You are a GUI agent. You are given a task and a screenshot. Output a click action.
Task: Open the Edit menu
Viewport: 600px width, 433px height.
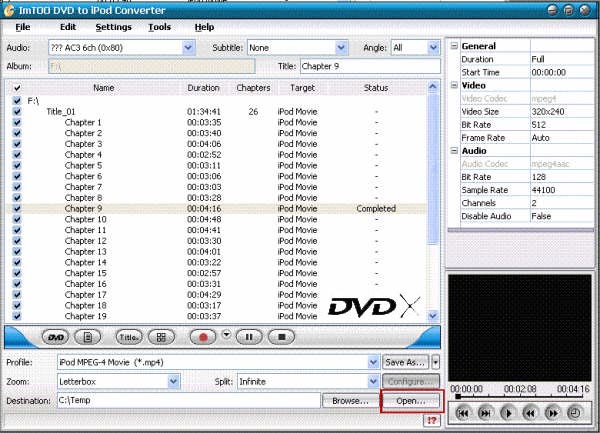(x=68, y=27)
